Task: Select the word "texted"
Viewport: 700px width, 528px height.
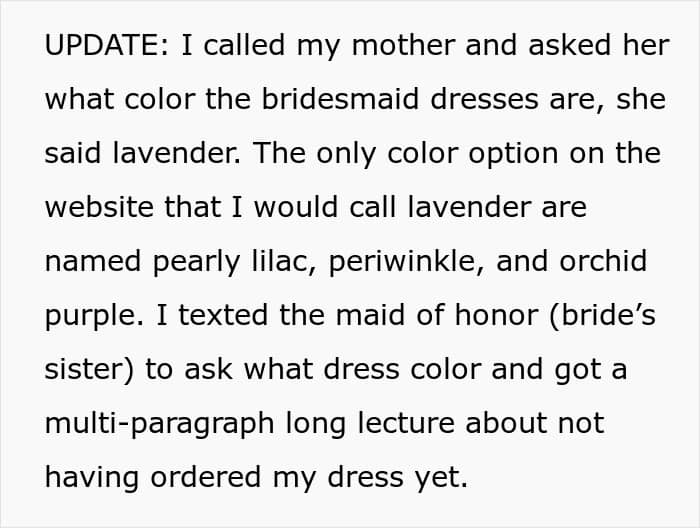Action: coord(223,315)
